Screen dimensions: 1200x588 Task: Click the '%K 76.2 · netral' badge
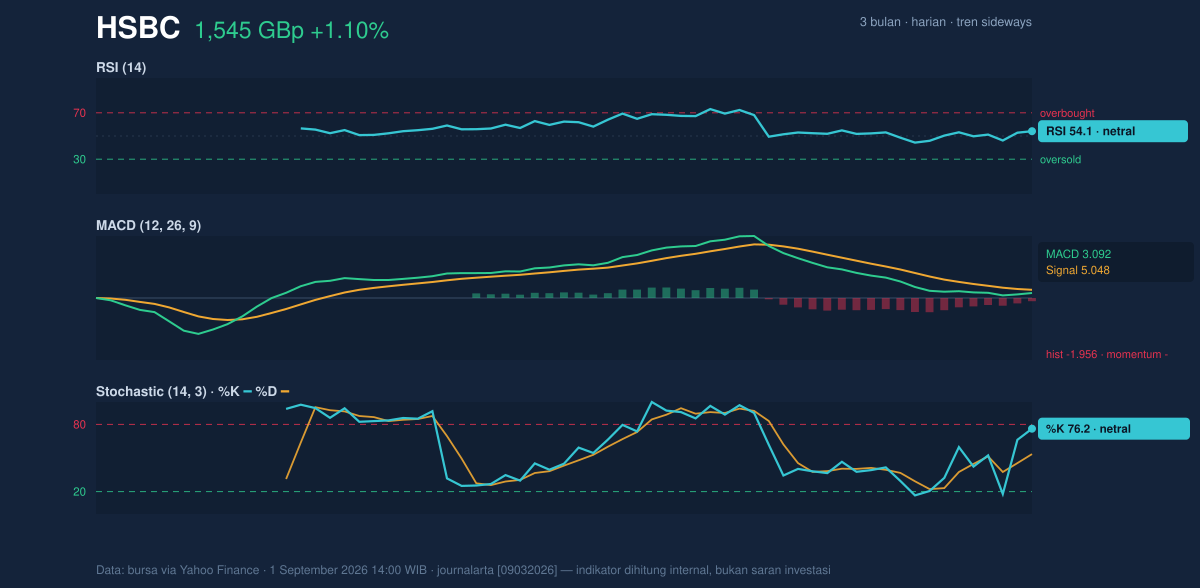[x=1114, y=429]
